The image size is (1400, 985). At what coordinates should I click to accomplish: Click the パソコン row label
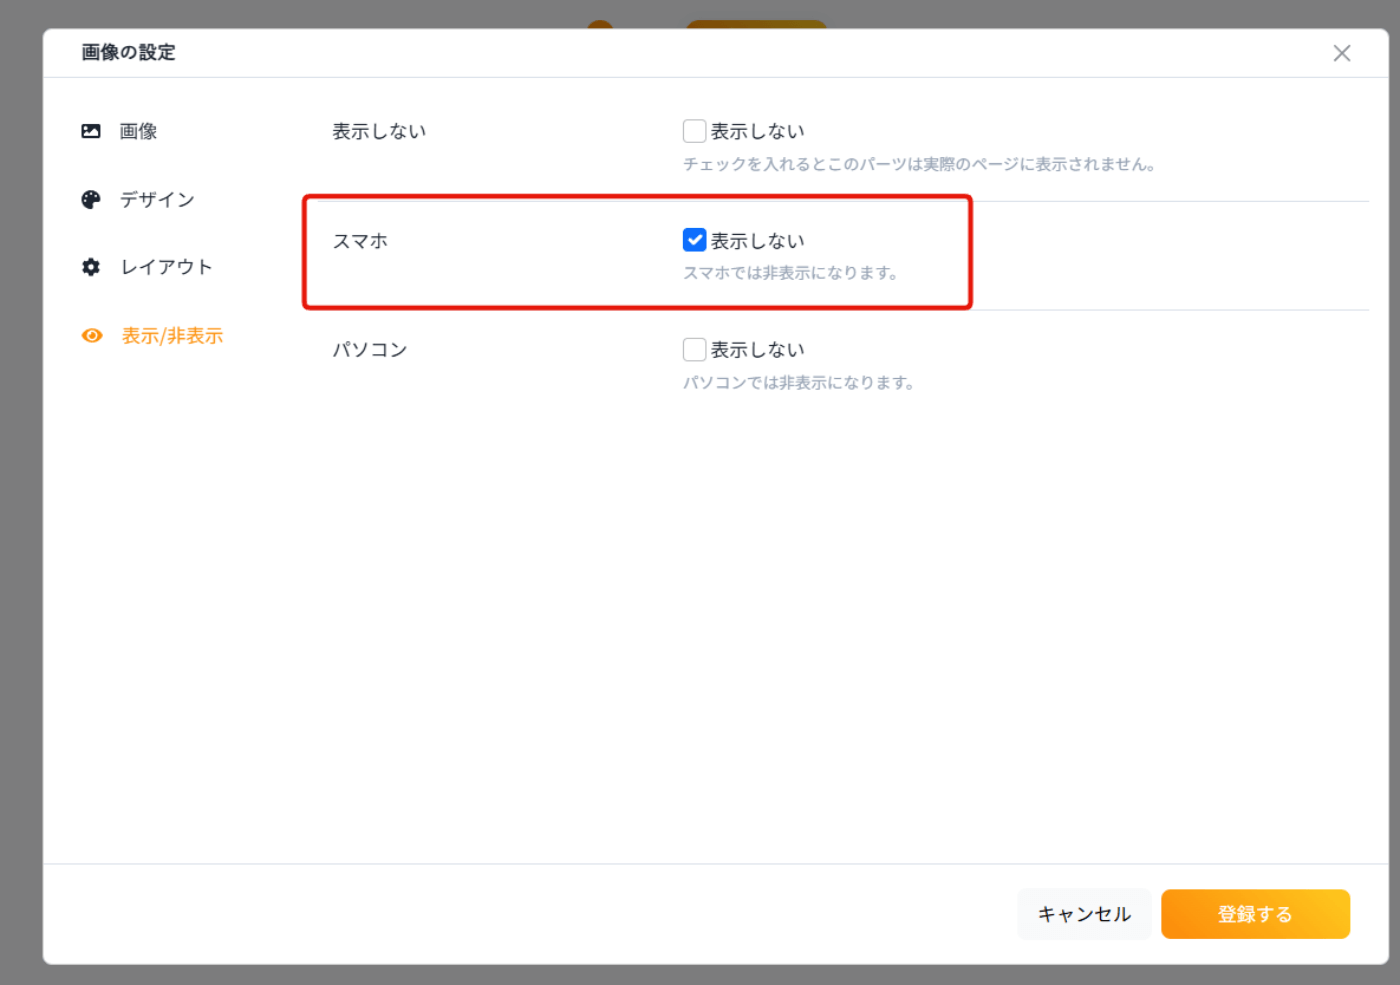coord(370,349)
